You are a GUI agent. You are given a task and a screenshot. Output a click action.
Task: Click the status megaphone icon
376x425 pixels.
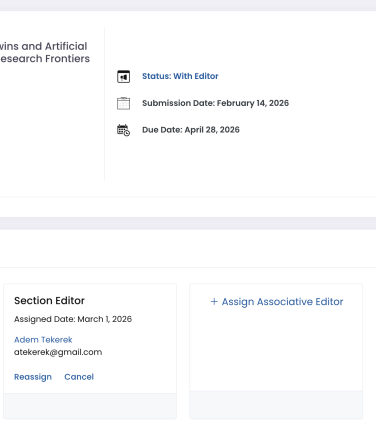(123, 76)
